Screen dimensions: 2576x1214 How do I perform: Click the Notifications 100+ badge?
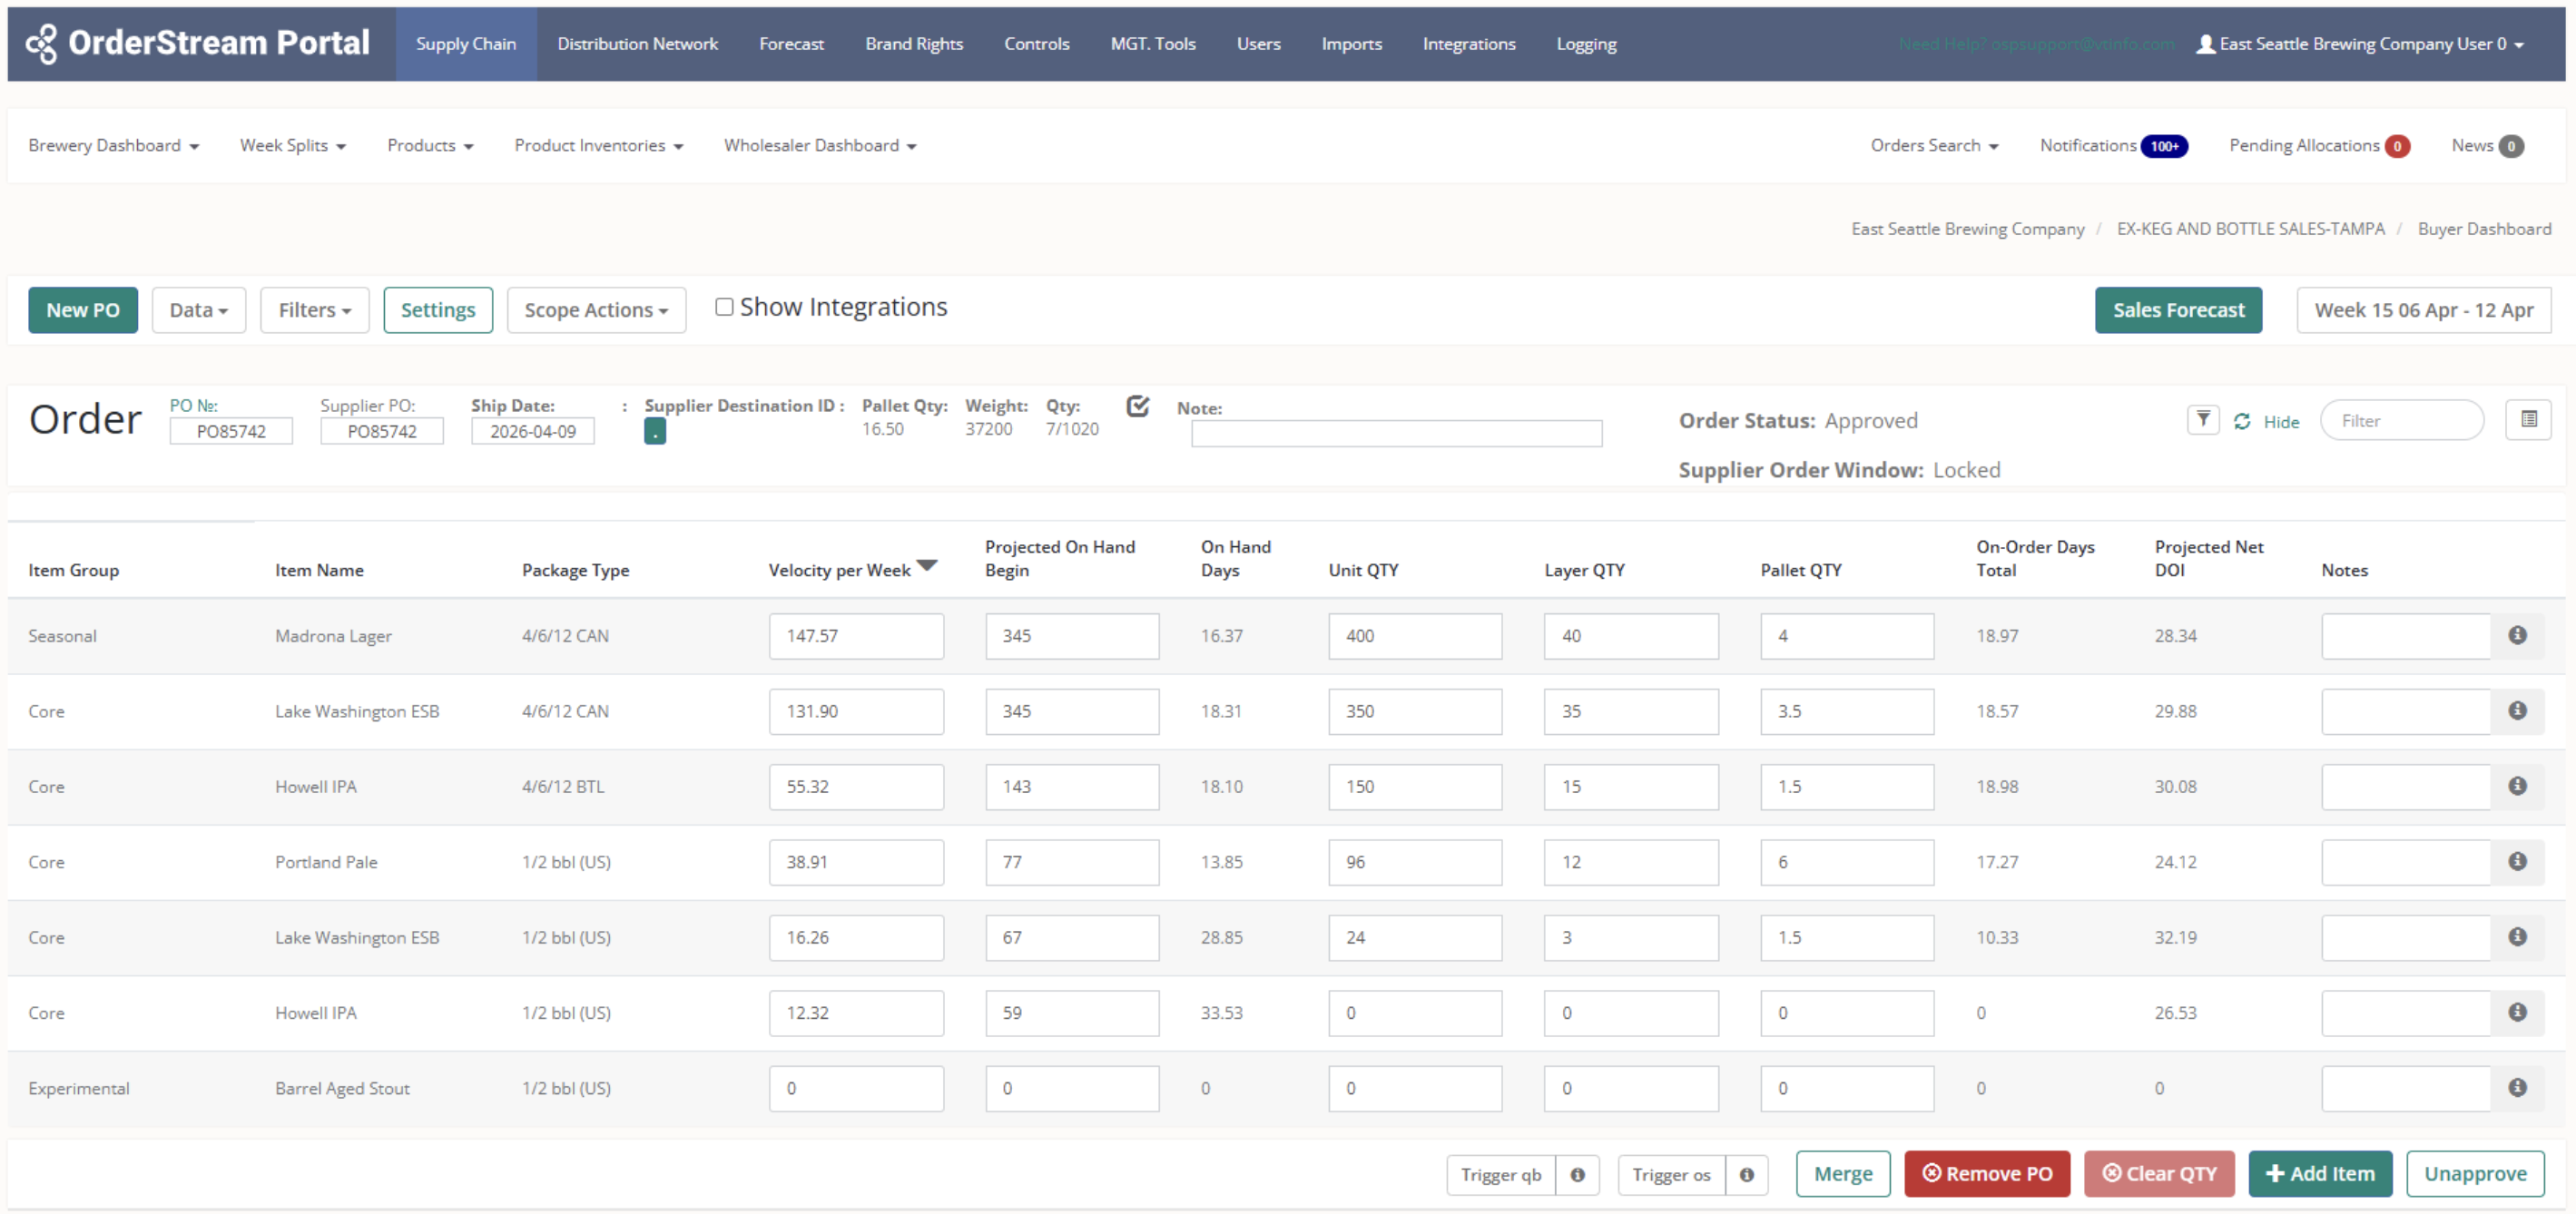coord(2164,146)
